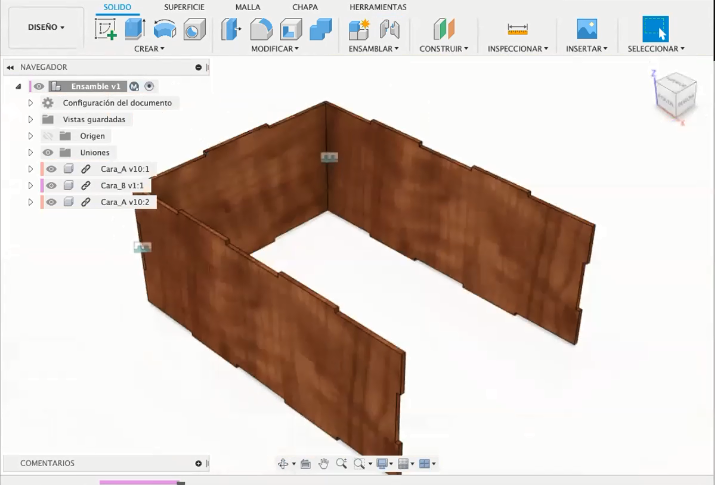Expand Configuración del documento node
This screenshot has height=485, width=715.
click(31, 103)
